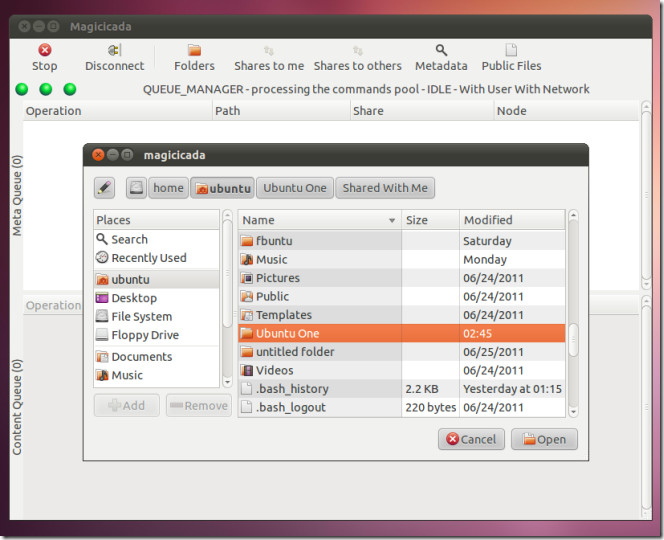Click Path column header in main window
This screenshot has height=540, width=664.
(282, 111)
